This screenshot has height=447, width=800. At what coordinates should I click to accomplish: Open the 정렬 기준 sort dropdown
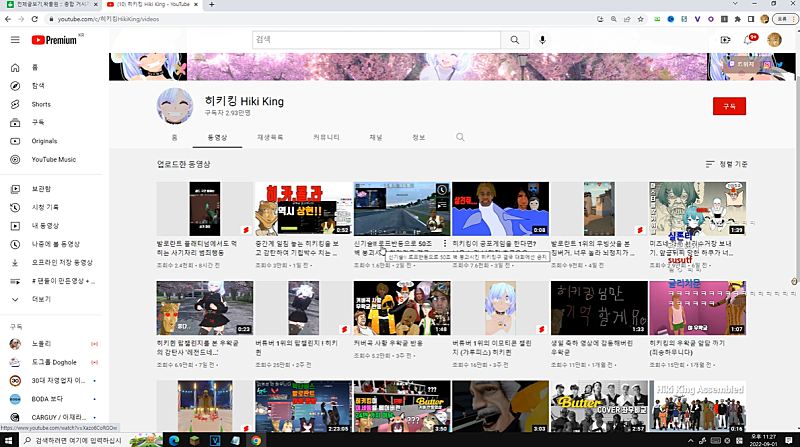tap(727, 163)
